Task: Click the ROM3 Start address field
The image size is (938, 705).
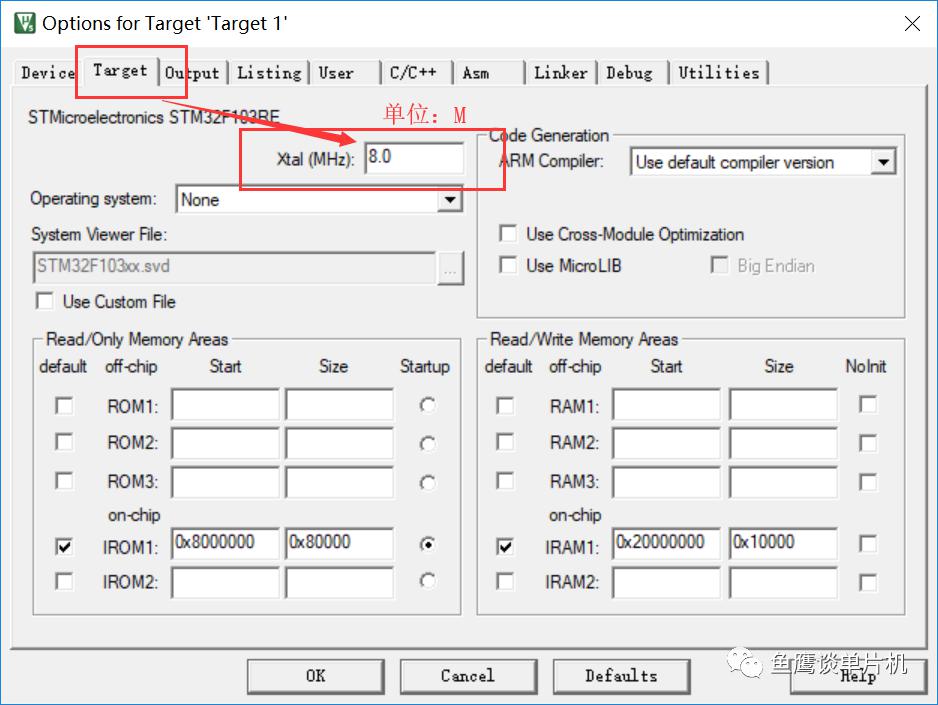Action: pos(226,482)
